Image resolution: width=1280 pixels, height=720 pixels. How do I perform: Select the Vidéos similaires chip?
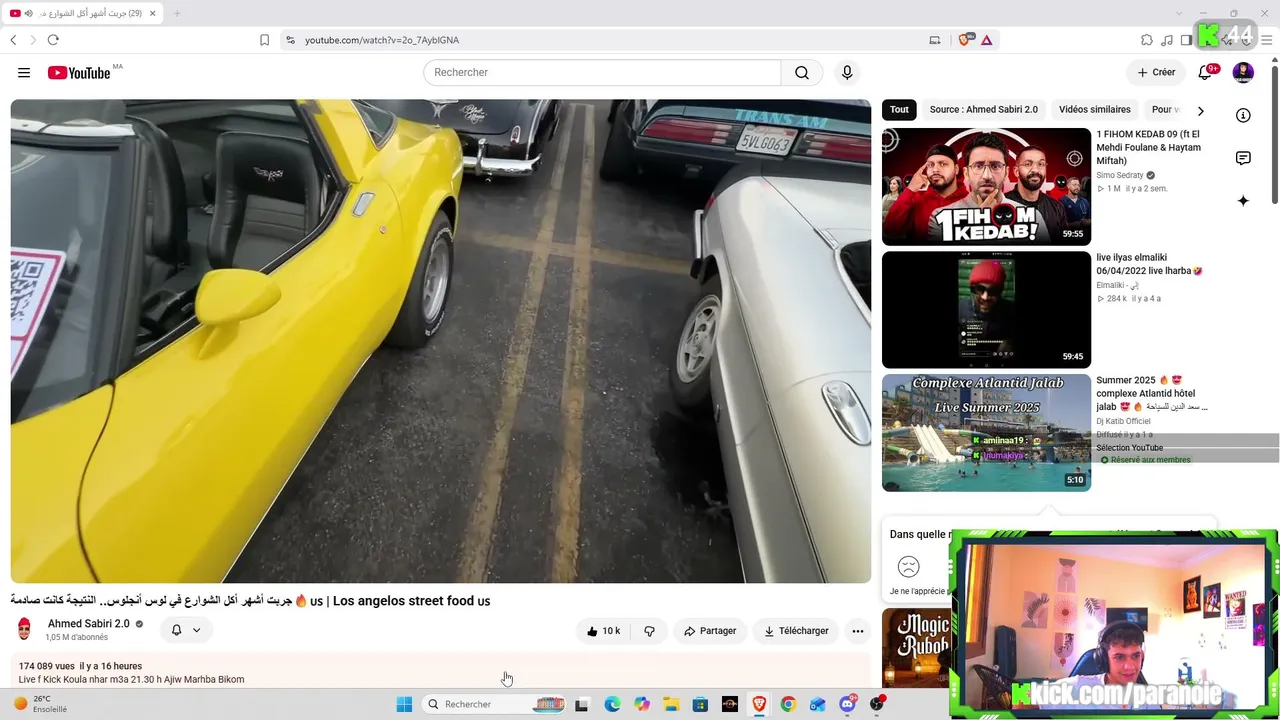(x=1095, y=110)
